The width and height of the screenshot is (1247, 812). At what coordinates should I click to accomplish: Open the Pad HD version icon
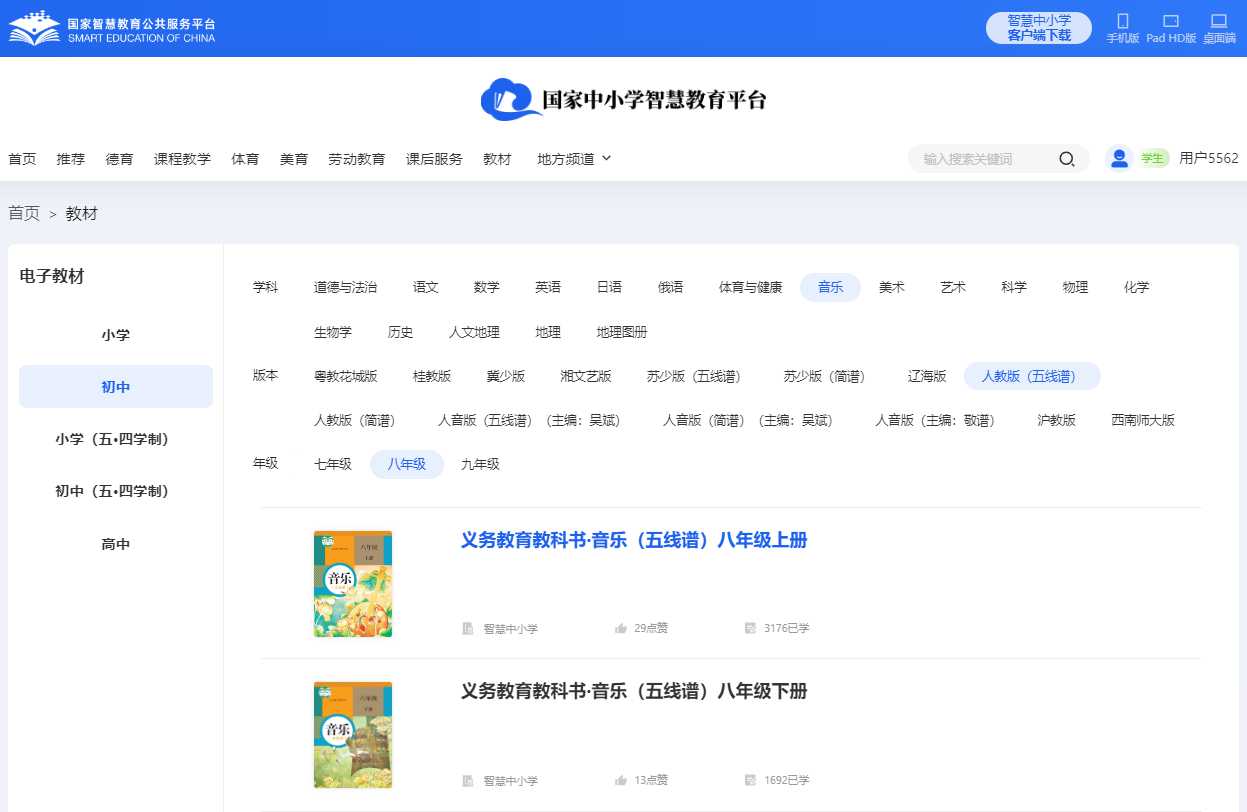pos(1171,21)
